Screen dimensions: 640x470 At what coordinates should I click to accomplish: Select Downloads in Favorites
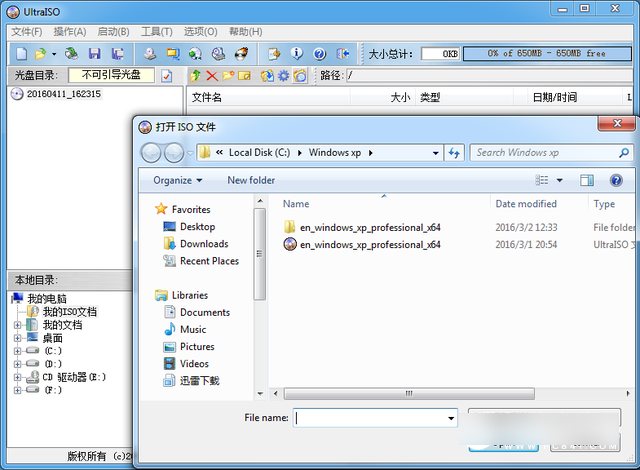tap(204, 244)
